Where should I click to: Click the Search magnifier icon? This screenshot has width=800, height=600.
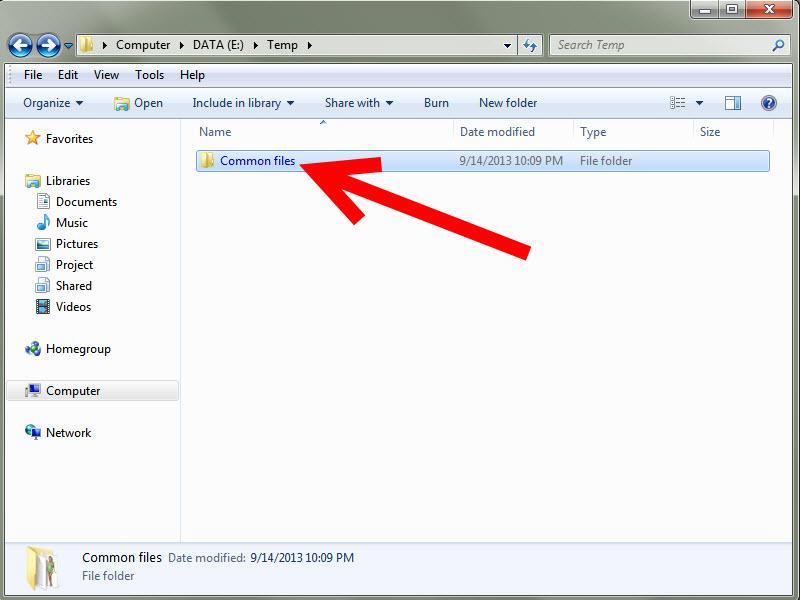(778, 45)
